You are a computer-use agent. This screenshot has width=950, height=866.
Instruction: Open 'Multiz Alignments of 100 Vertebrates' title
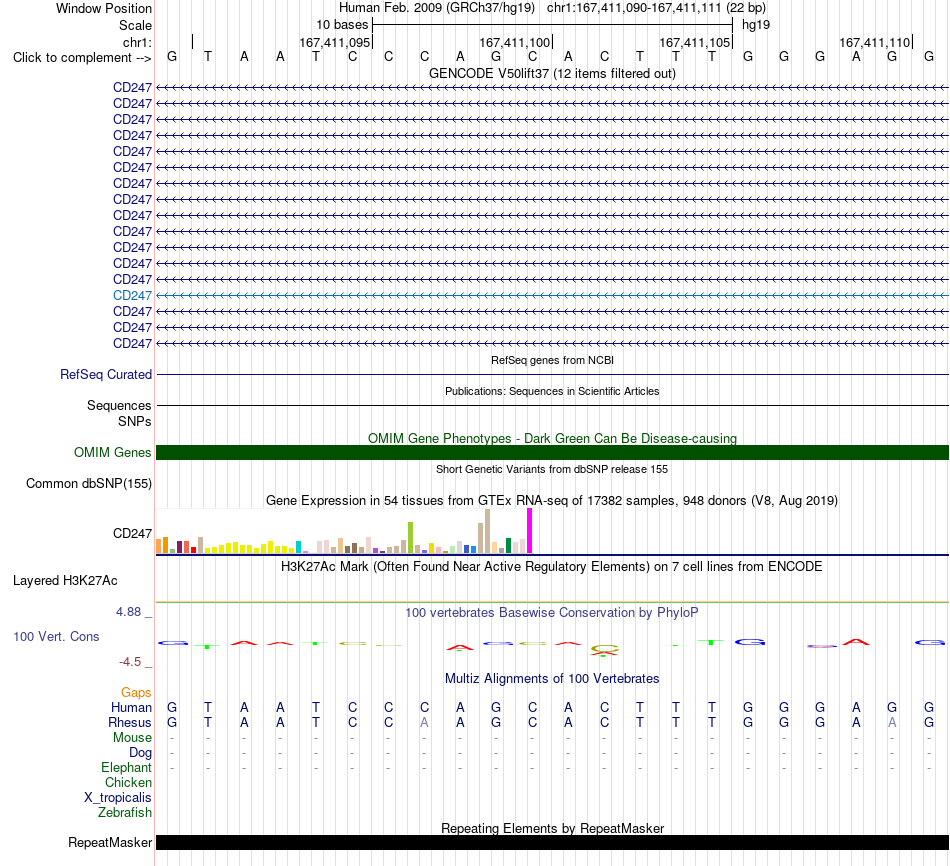click(552, 679)
